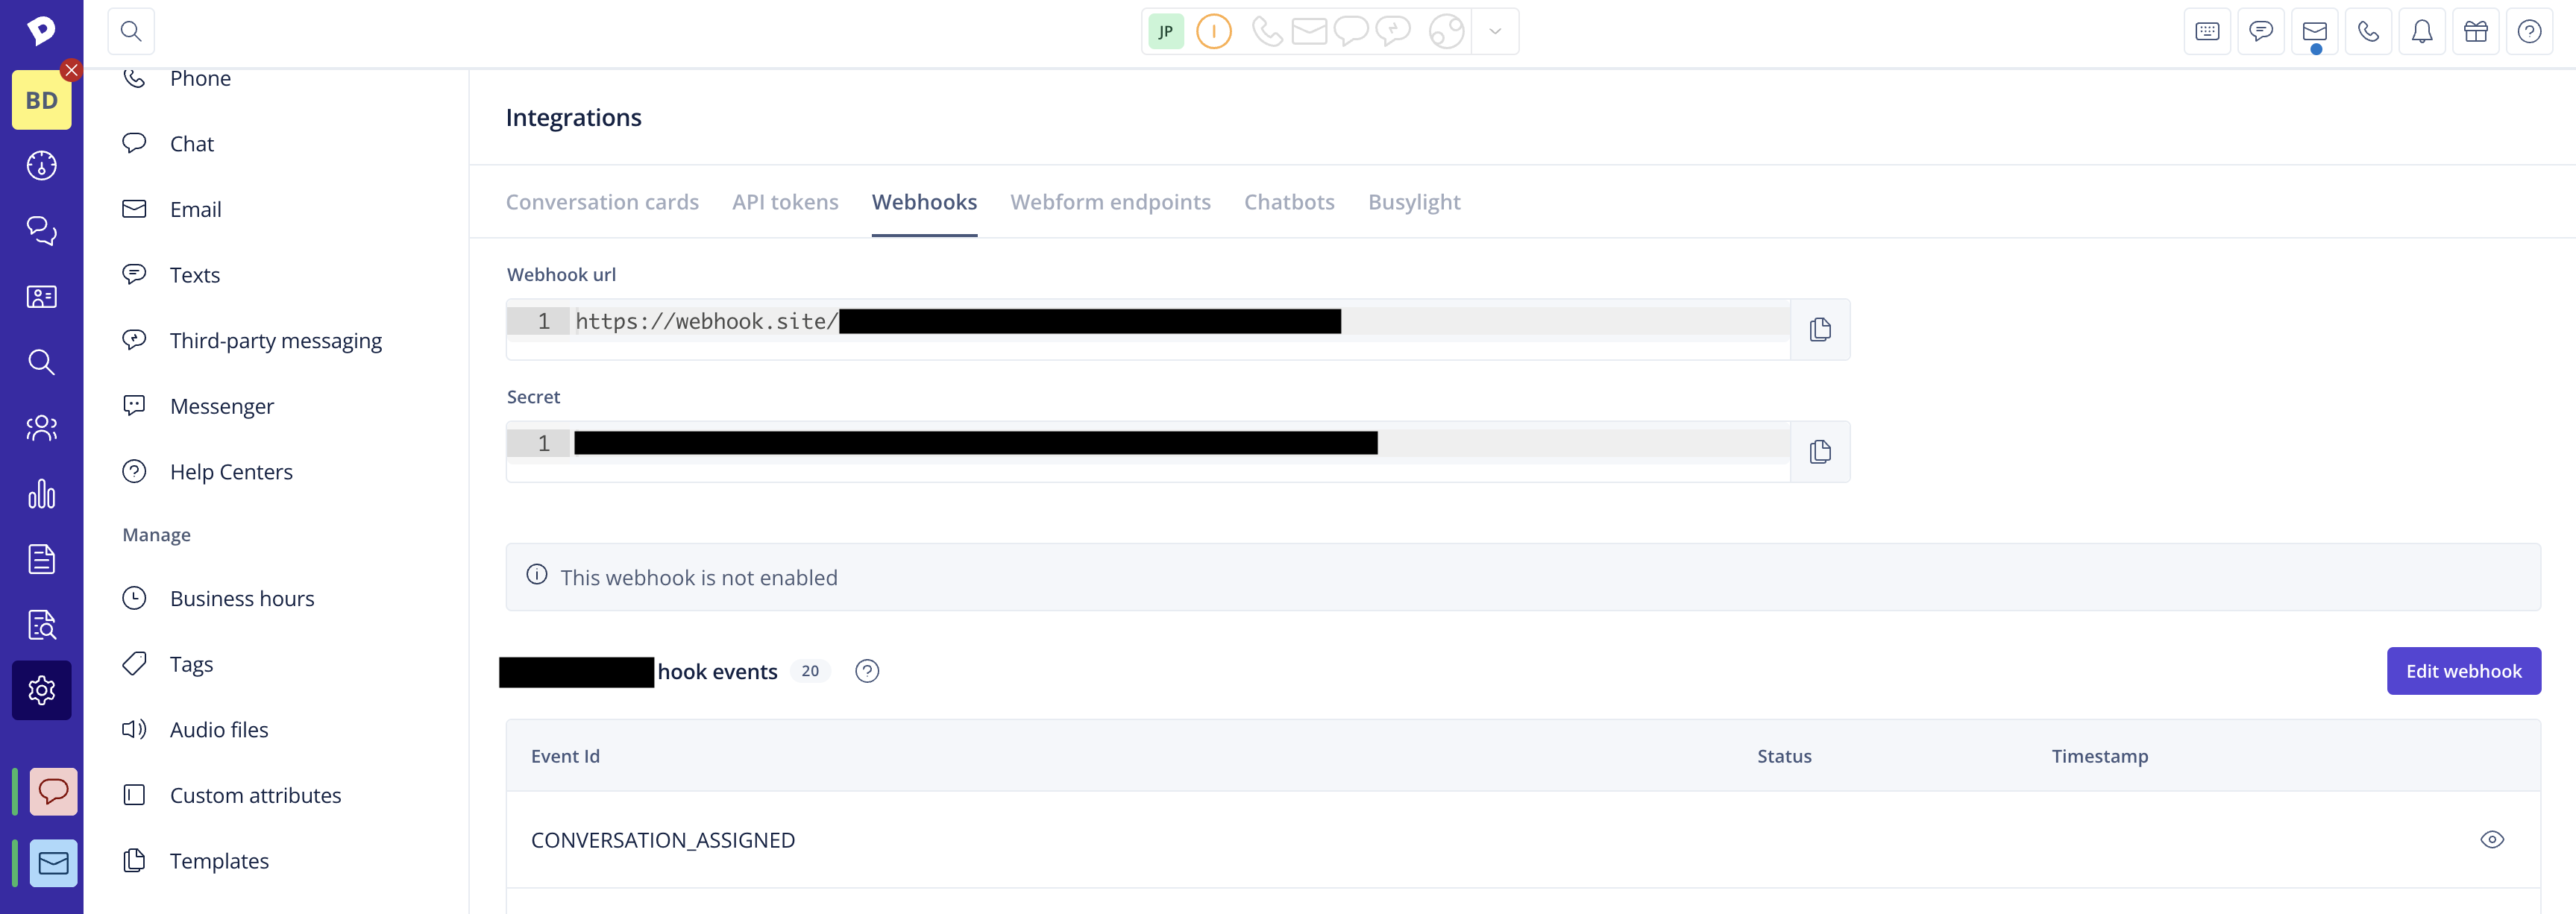Image resolution: width=2576 pixels, height=914 pixels.
Task: Open Business hours settings
Action: tap(242, 598)
